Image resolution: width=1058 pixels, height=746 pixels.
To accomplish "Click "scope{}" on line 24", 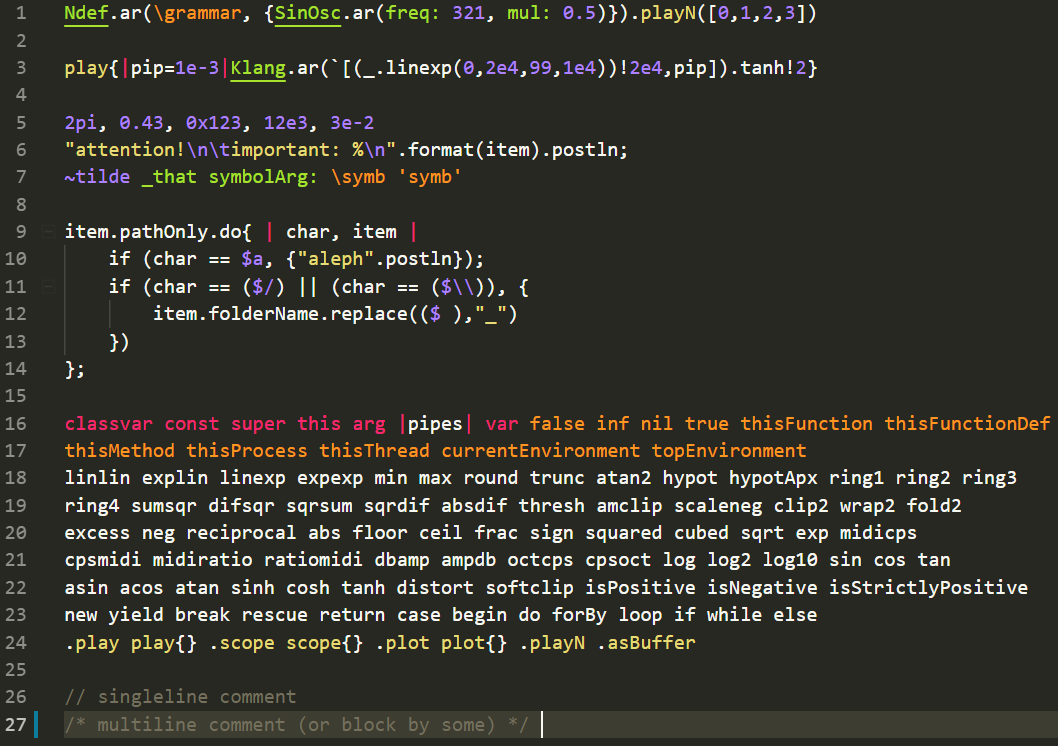I will [325, 642].
